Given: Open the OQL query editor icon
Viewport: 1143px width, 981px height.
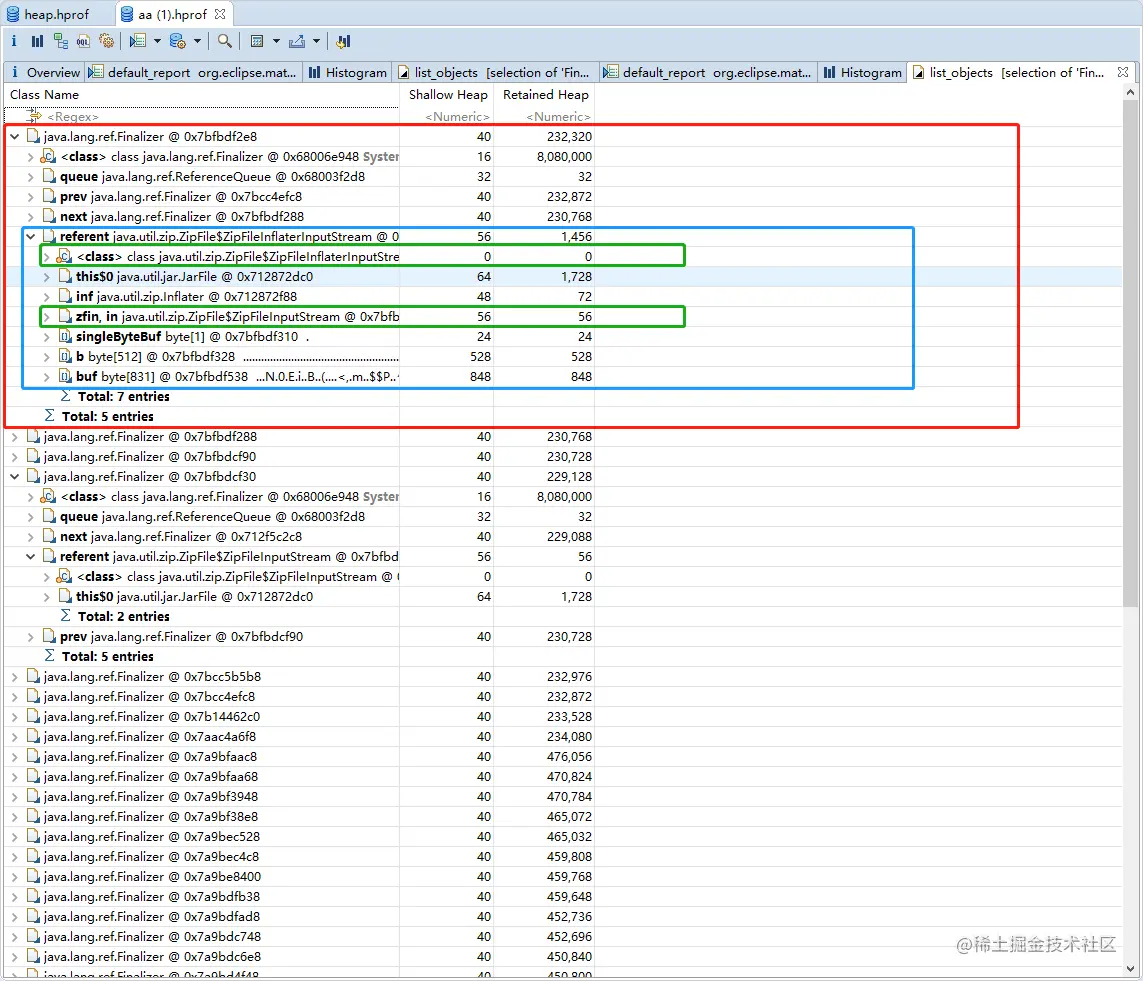Looking at the screenshot, I should coord(84,42).
